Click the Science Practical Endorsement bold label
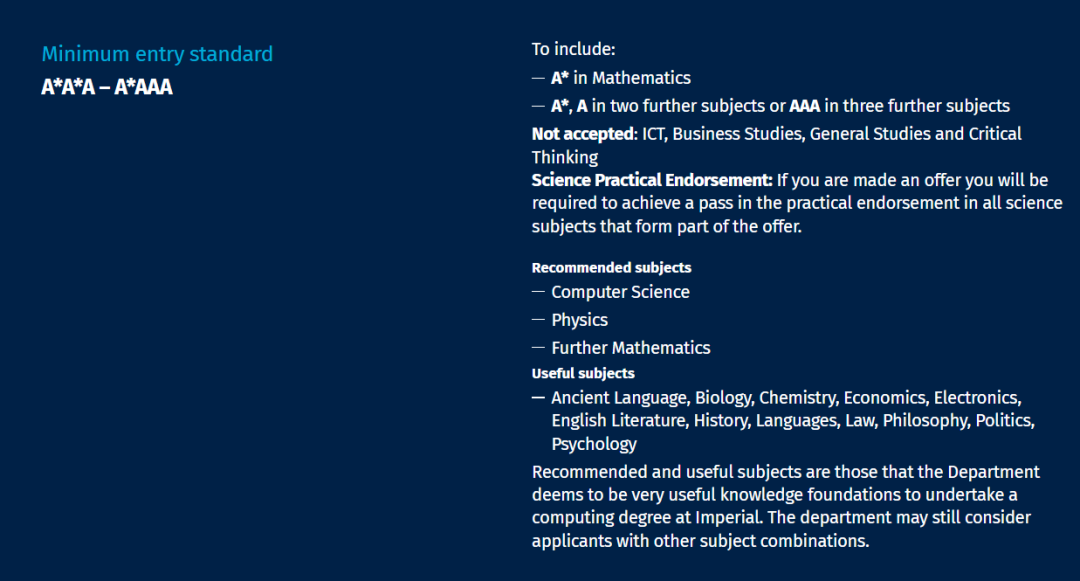Viewport: 1080px width, 581px height. pos(652,180)
